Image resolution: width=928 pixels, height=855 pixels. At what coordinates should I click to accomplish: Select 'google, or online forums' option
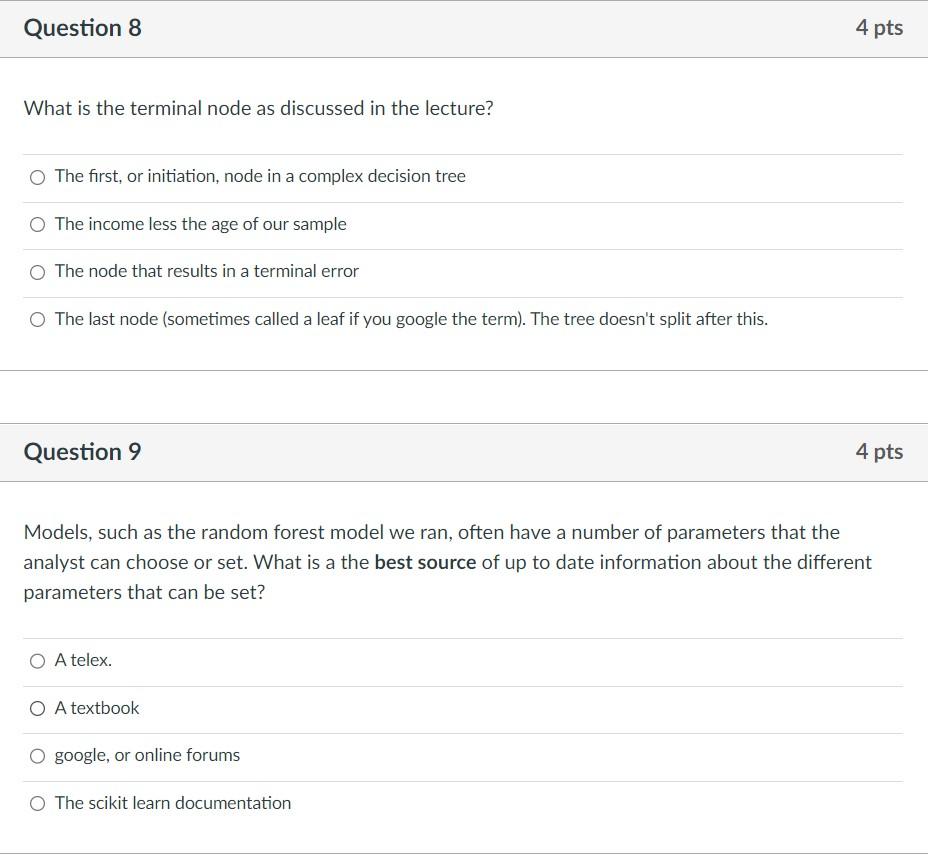[37, 755]
